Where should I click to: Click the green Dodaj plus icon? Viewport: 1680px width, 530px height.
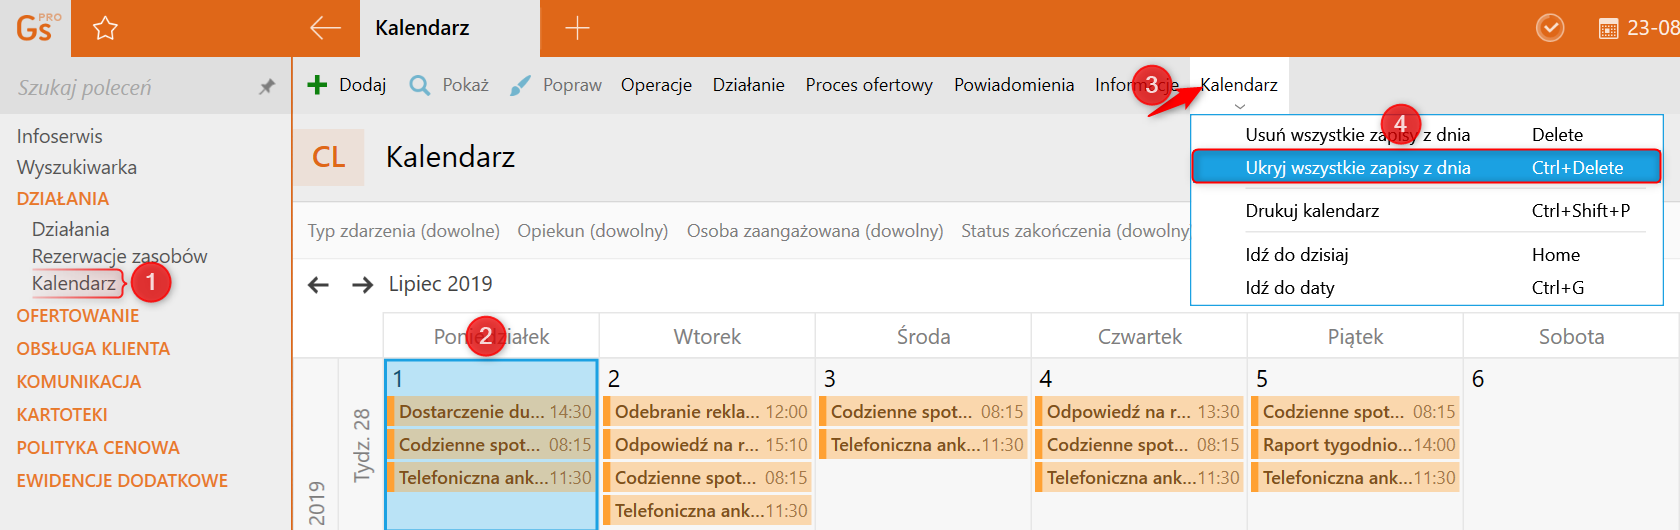(x=317, y=85)
